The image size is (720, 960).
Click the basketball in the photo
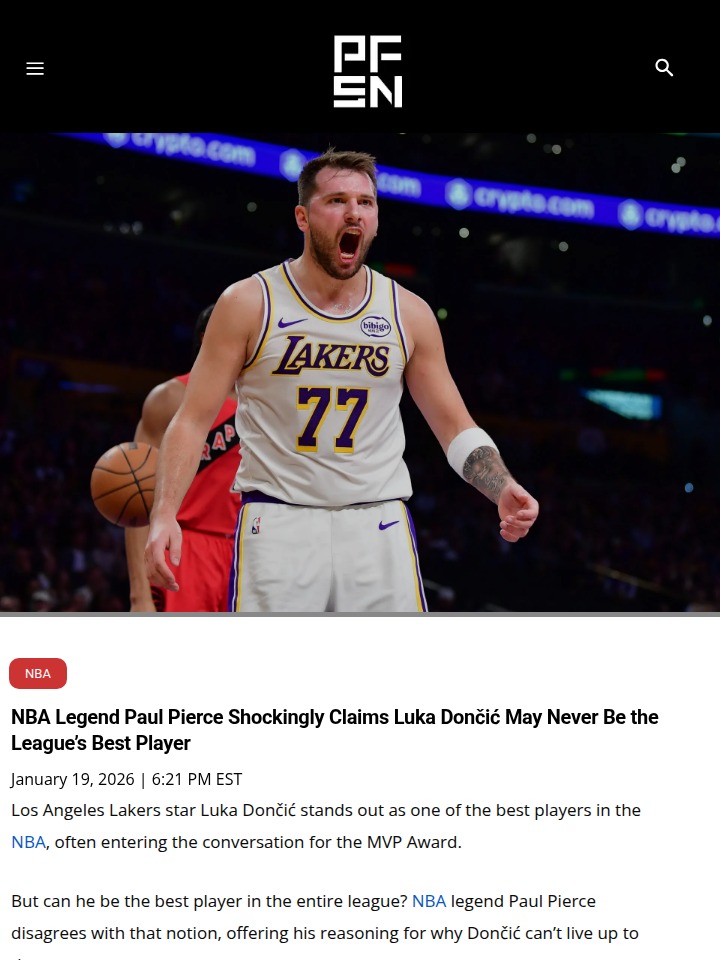125,484
